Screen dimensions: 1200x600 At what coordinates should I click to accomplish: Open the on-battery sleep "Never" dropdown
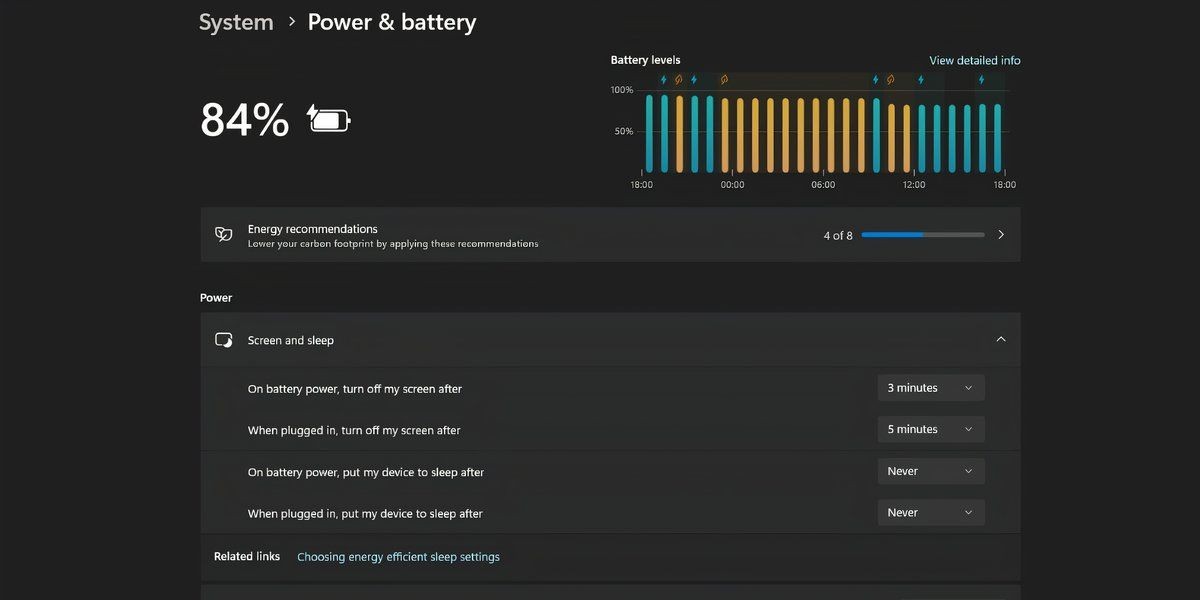click(931, 471)
